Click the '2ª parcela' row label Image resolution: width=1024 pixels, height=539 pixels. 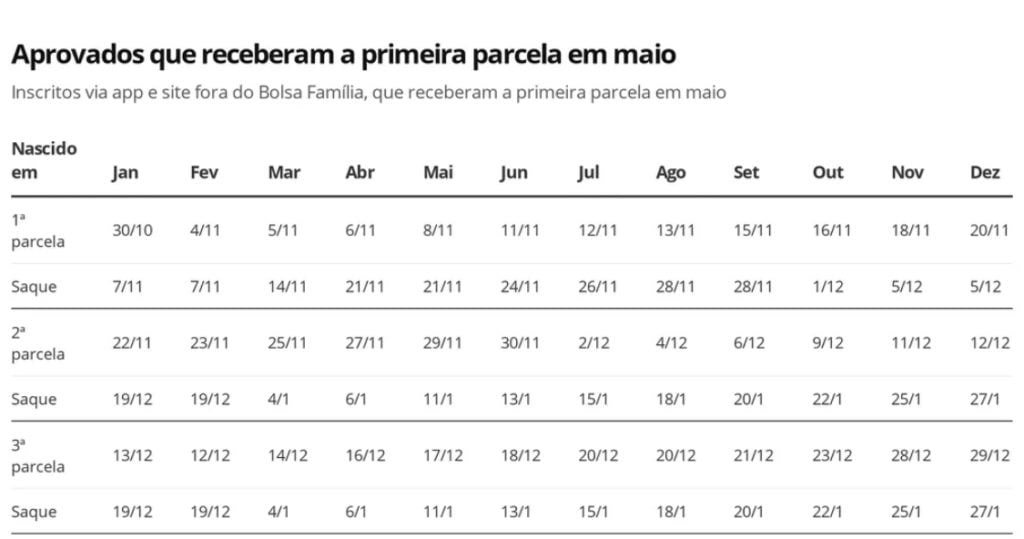[38, 343]
